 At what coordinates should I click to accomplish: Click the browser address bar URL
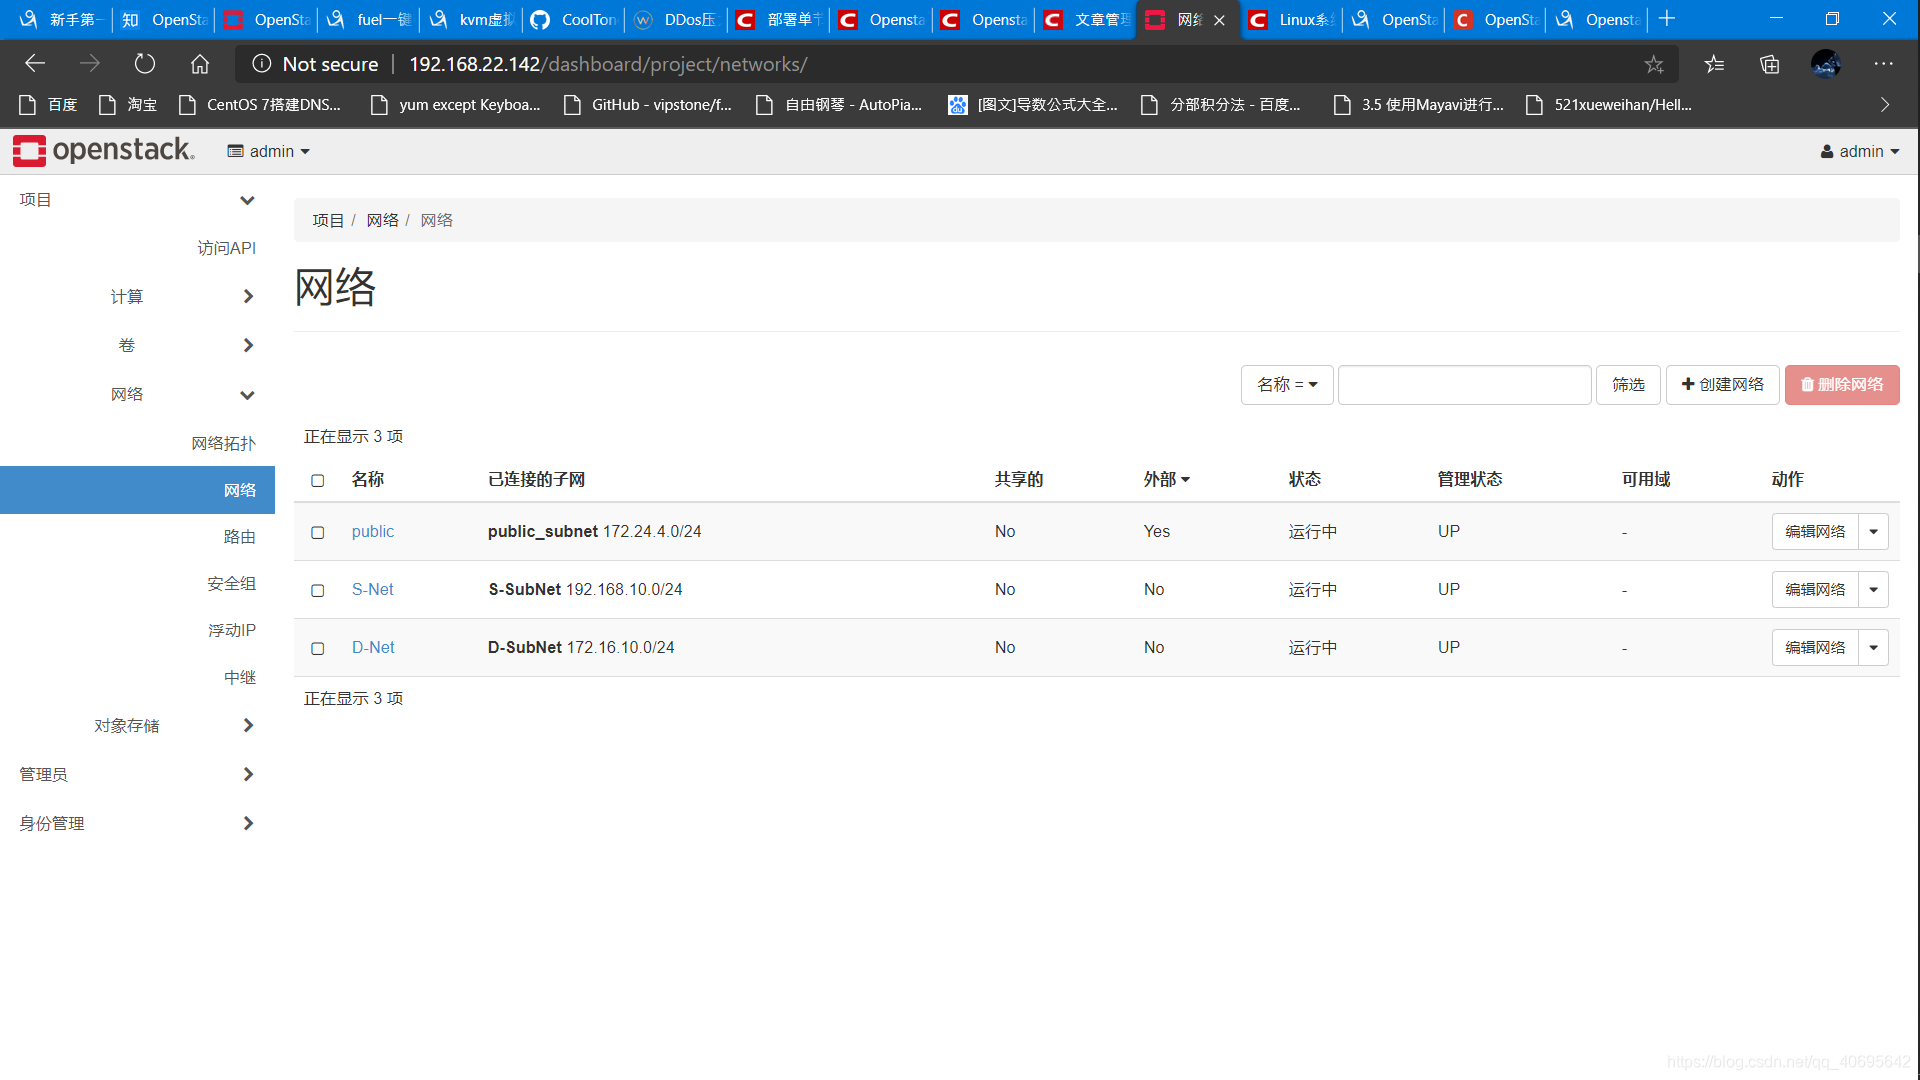coord(608,64)
